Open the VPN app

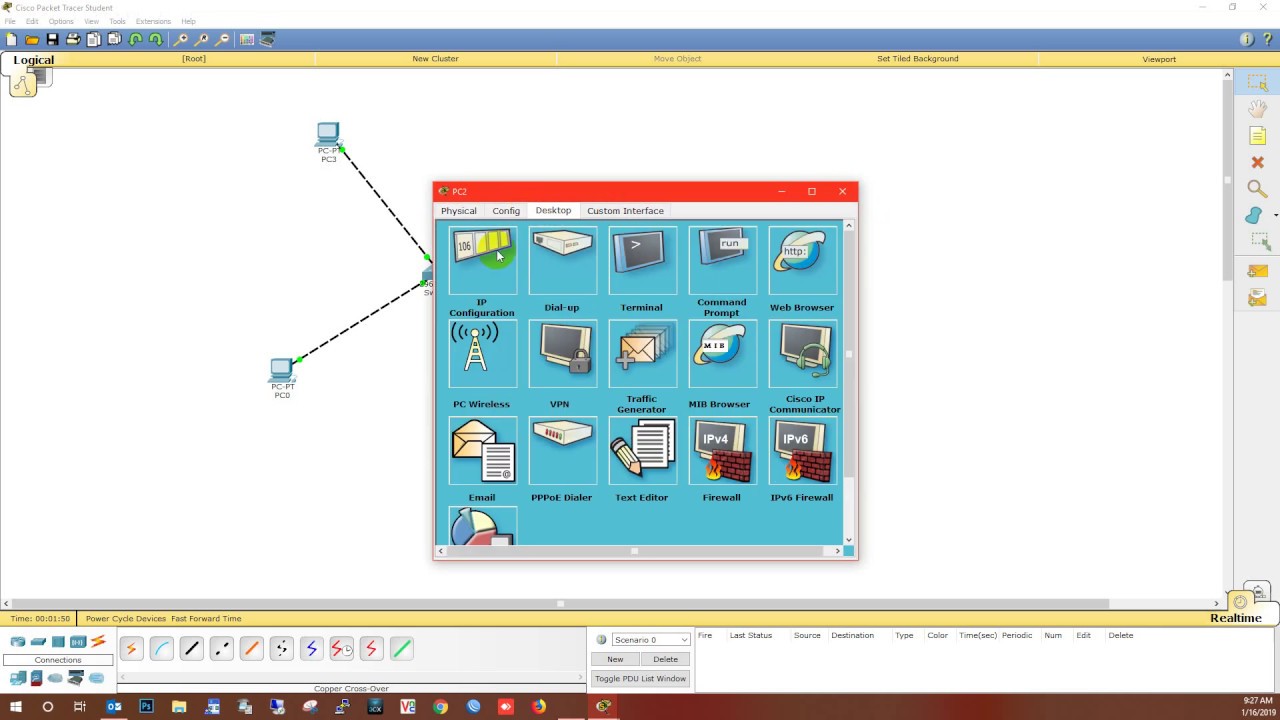tap(563, 354)
